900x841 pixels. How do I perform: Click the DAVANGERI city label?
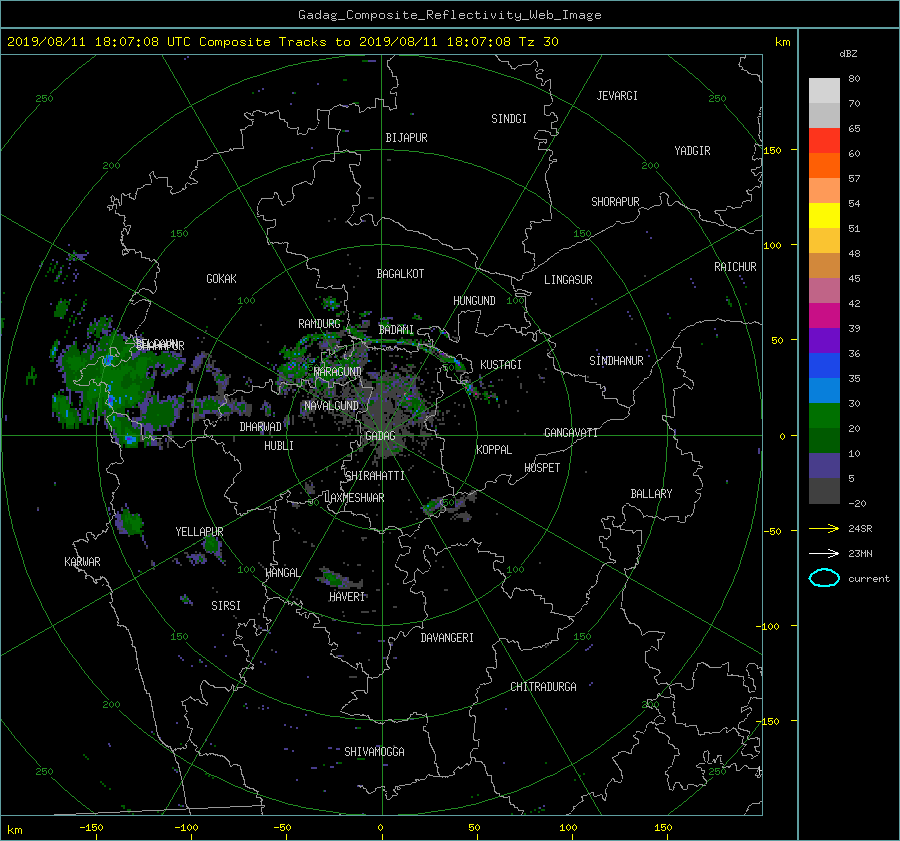pyautogui.click(x=447, y=638)
